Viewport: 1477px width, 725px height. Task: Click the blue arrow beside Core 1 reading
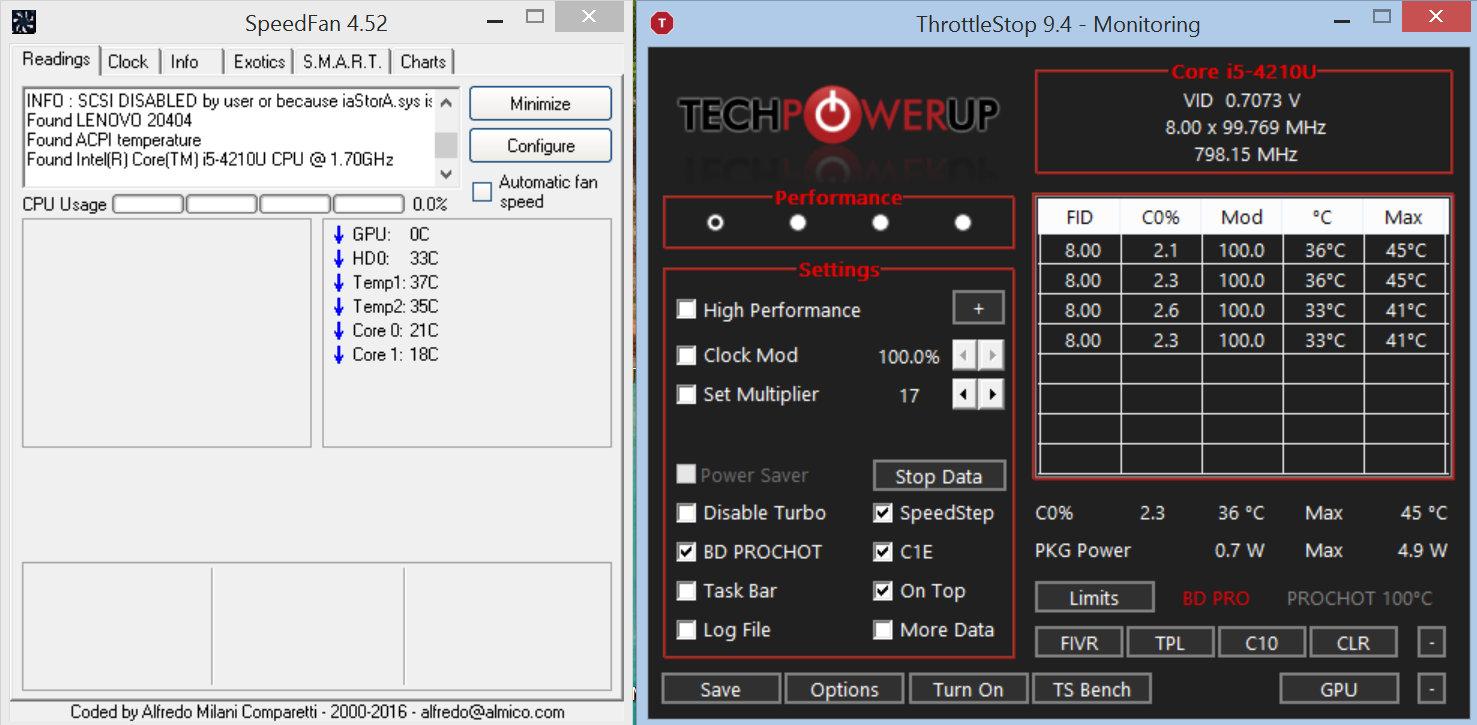(x=339, y=355)
